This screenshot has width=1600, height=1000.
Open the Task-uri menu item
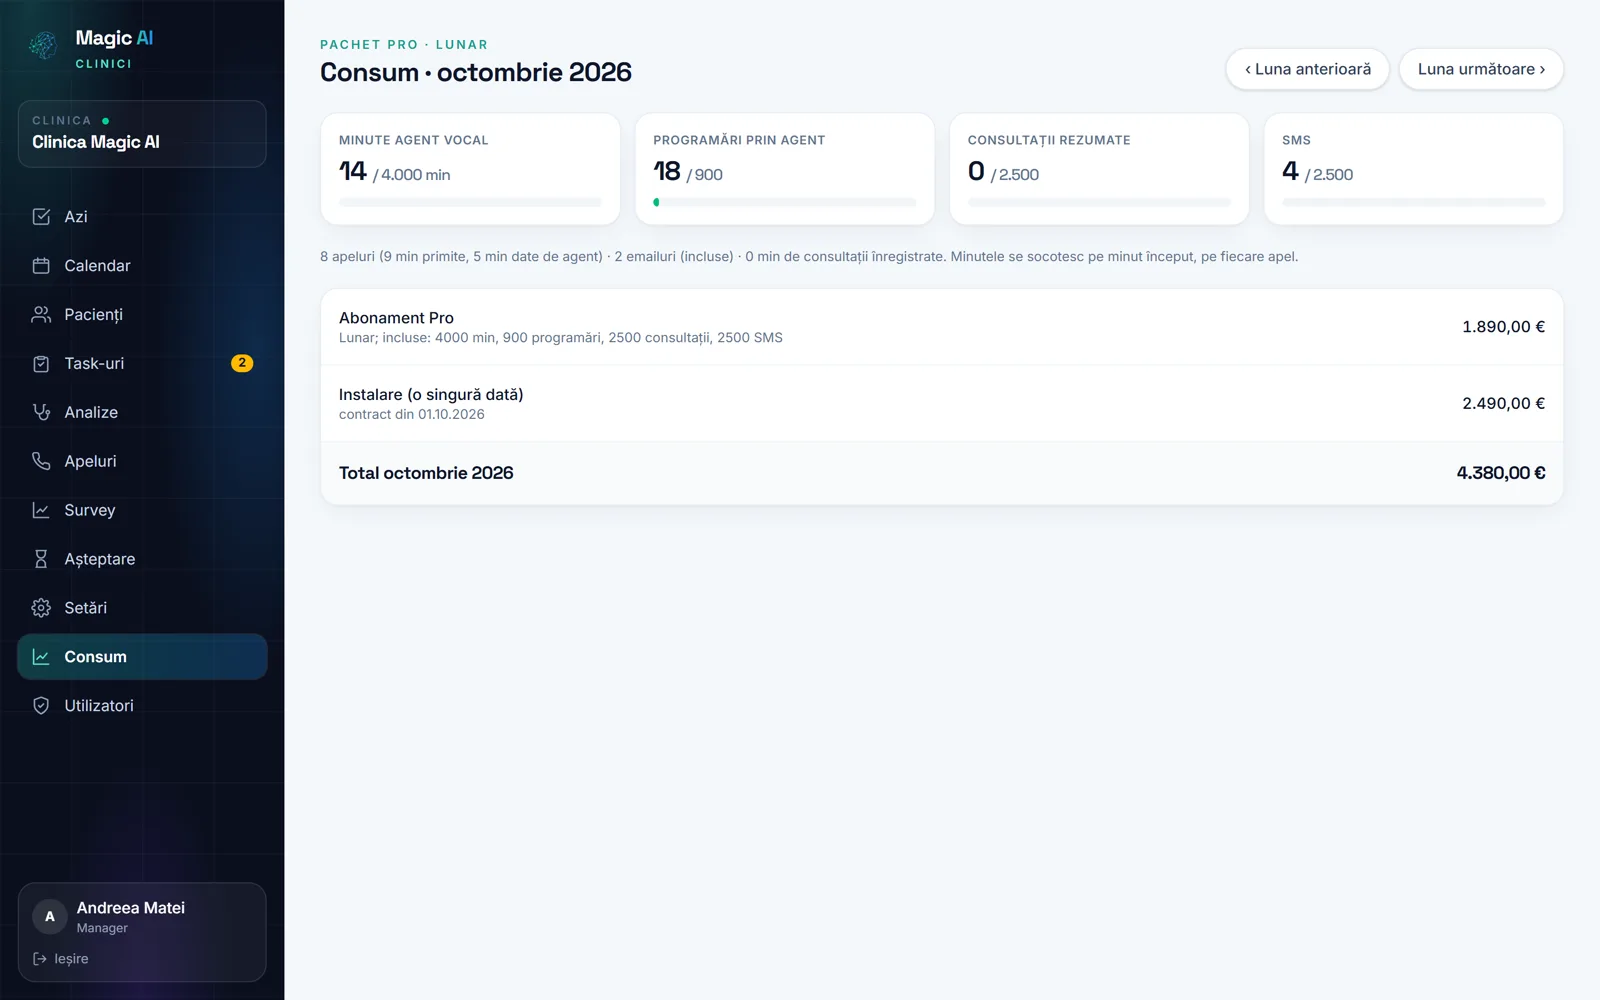click(x=142, y=364)
